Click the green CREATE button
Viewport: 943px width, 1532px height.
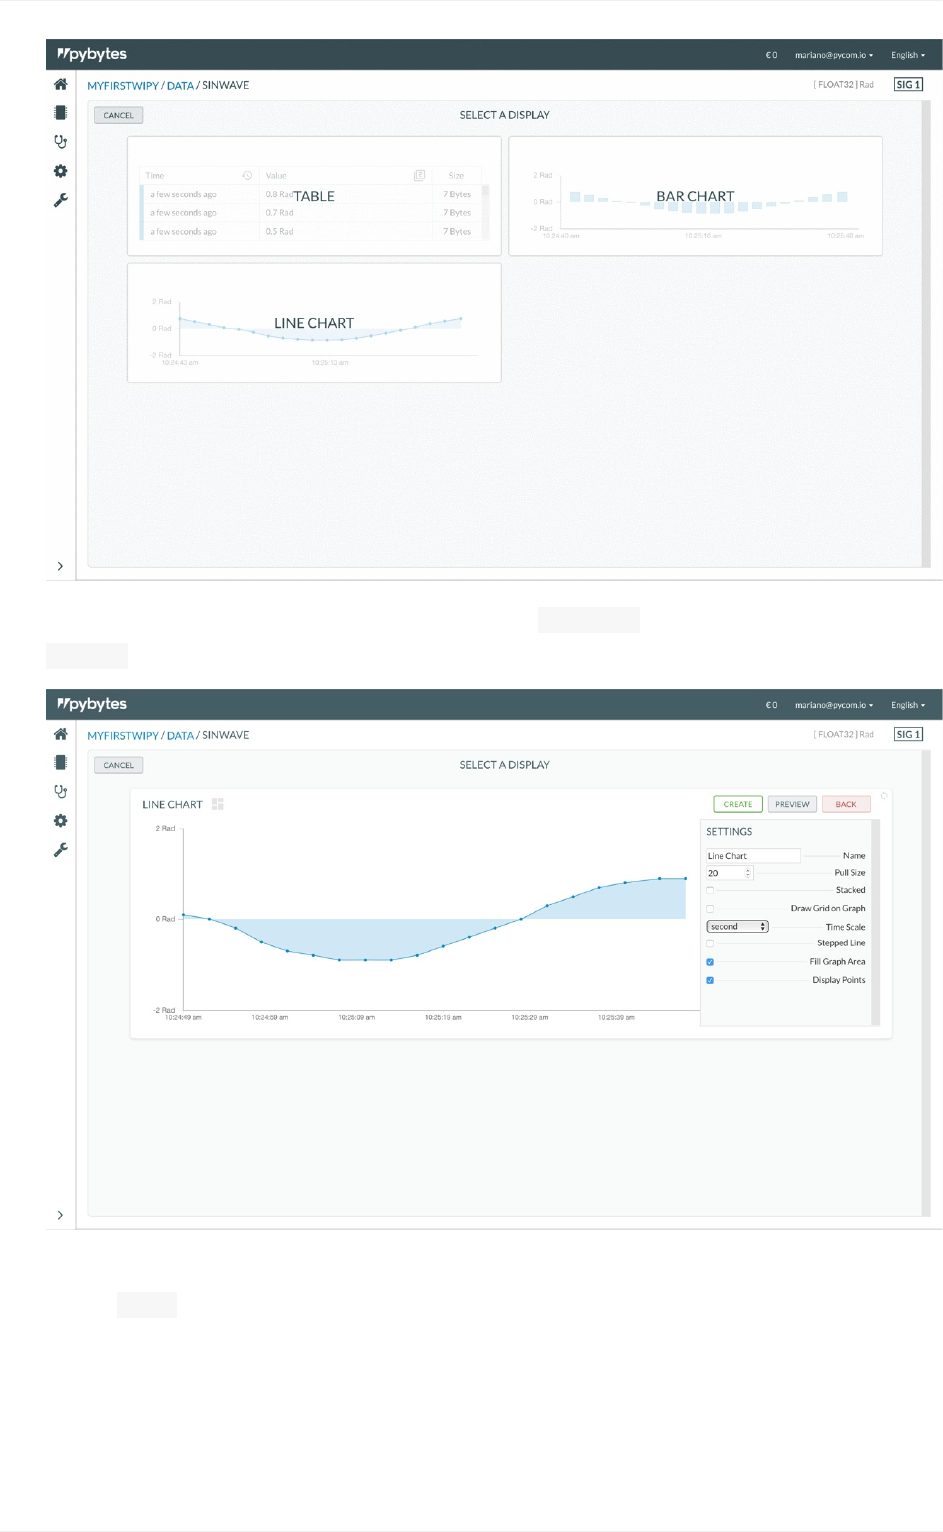coord(738,804)
